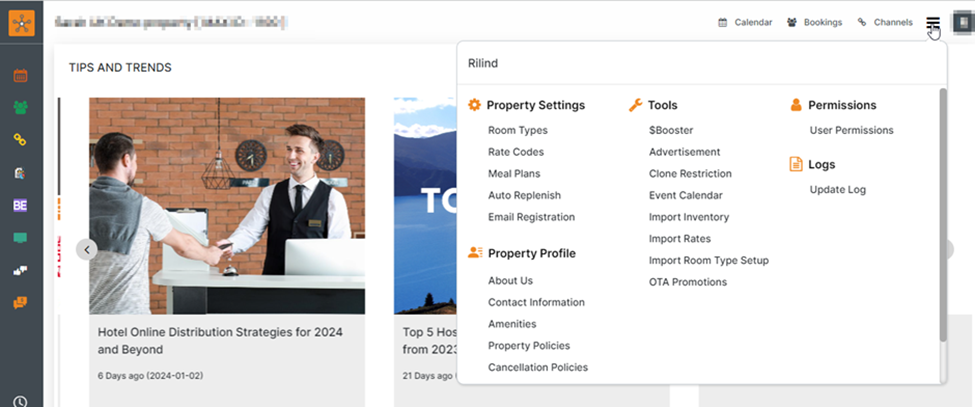
Task: Toggle the hamburger menu icon
Action: (932, 23)
